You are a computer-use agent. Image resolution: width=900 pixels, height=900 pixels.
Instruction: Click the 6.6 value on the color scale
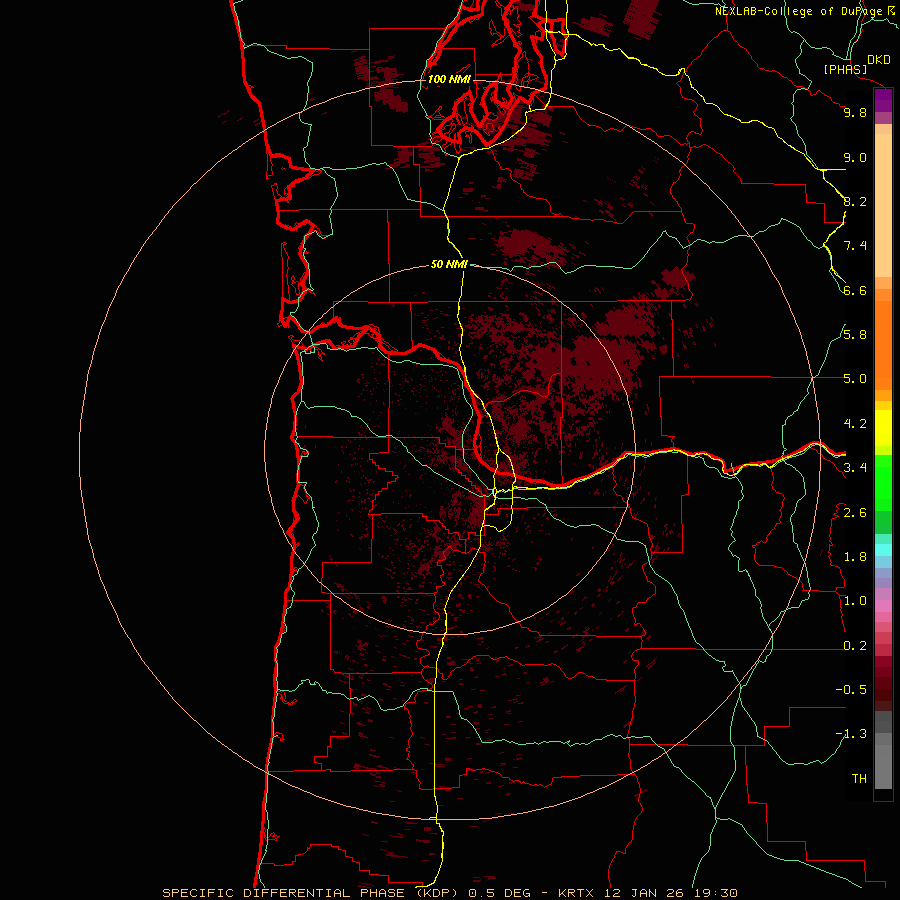tap(855, 290)
